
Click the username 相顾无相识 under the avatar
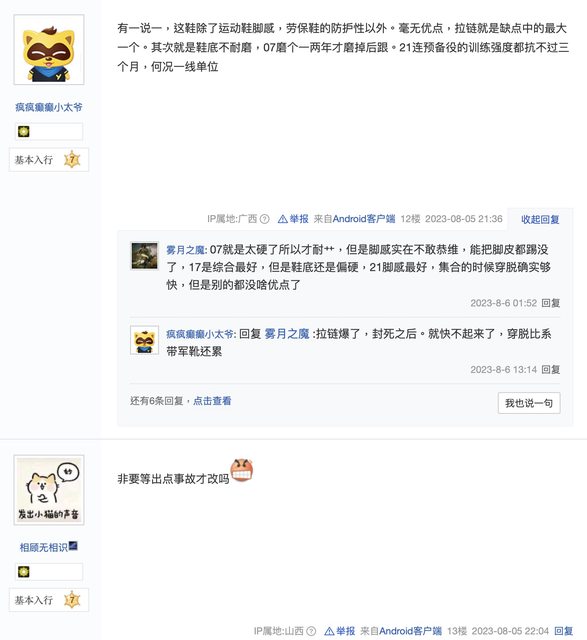tap(44, 547)
